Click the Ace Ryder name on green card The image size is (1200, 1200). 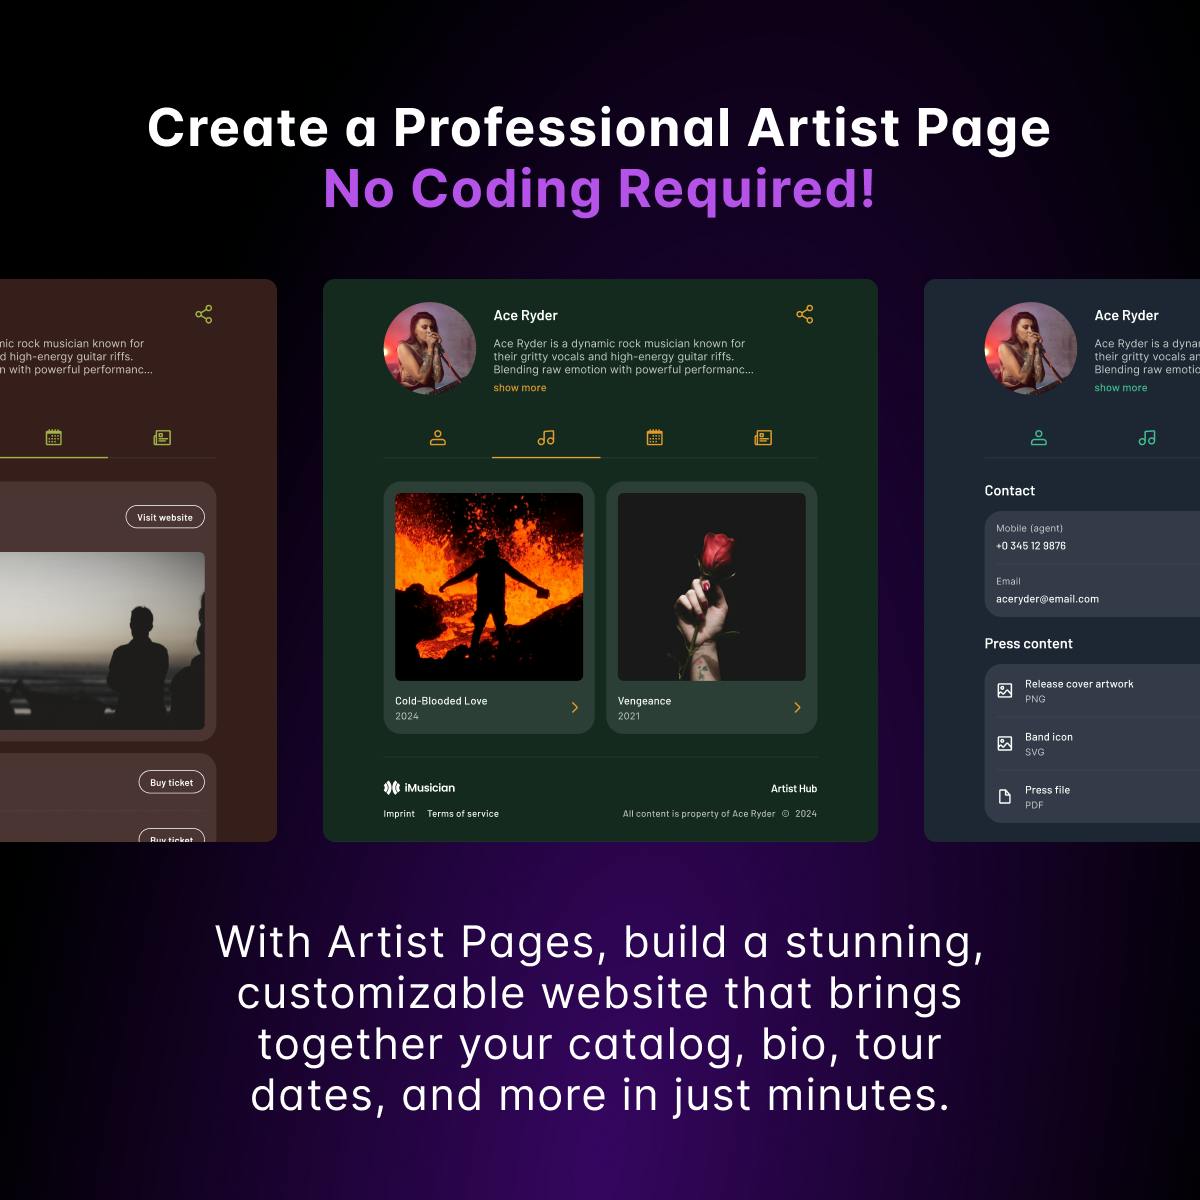[525, 315]
